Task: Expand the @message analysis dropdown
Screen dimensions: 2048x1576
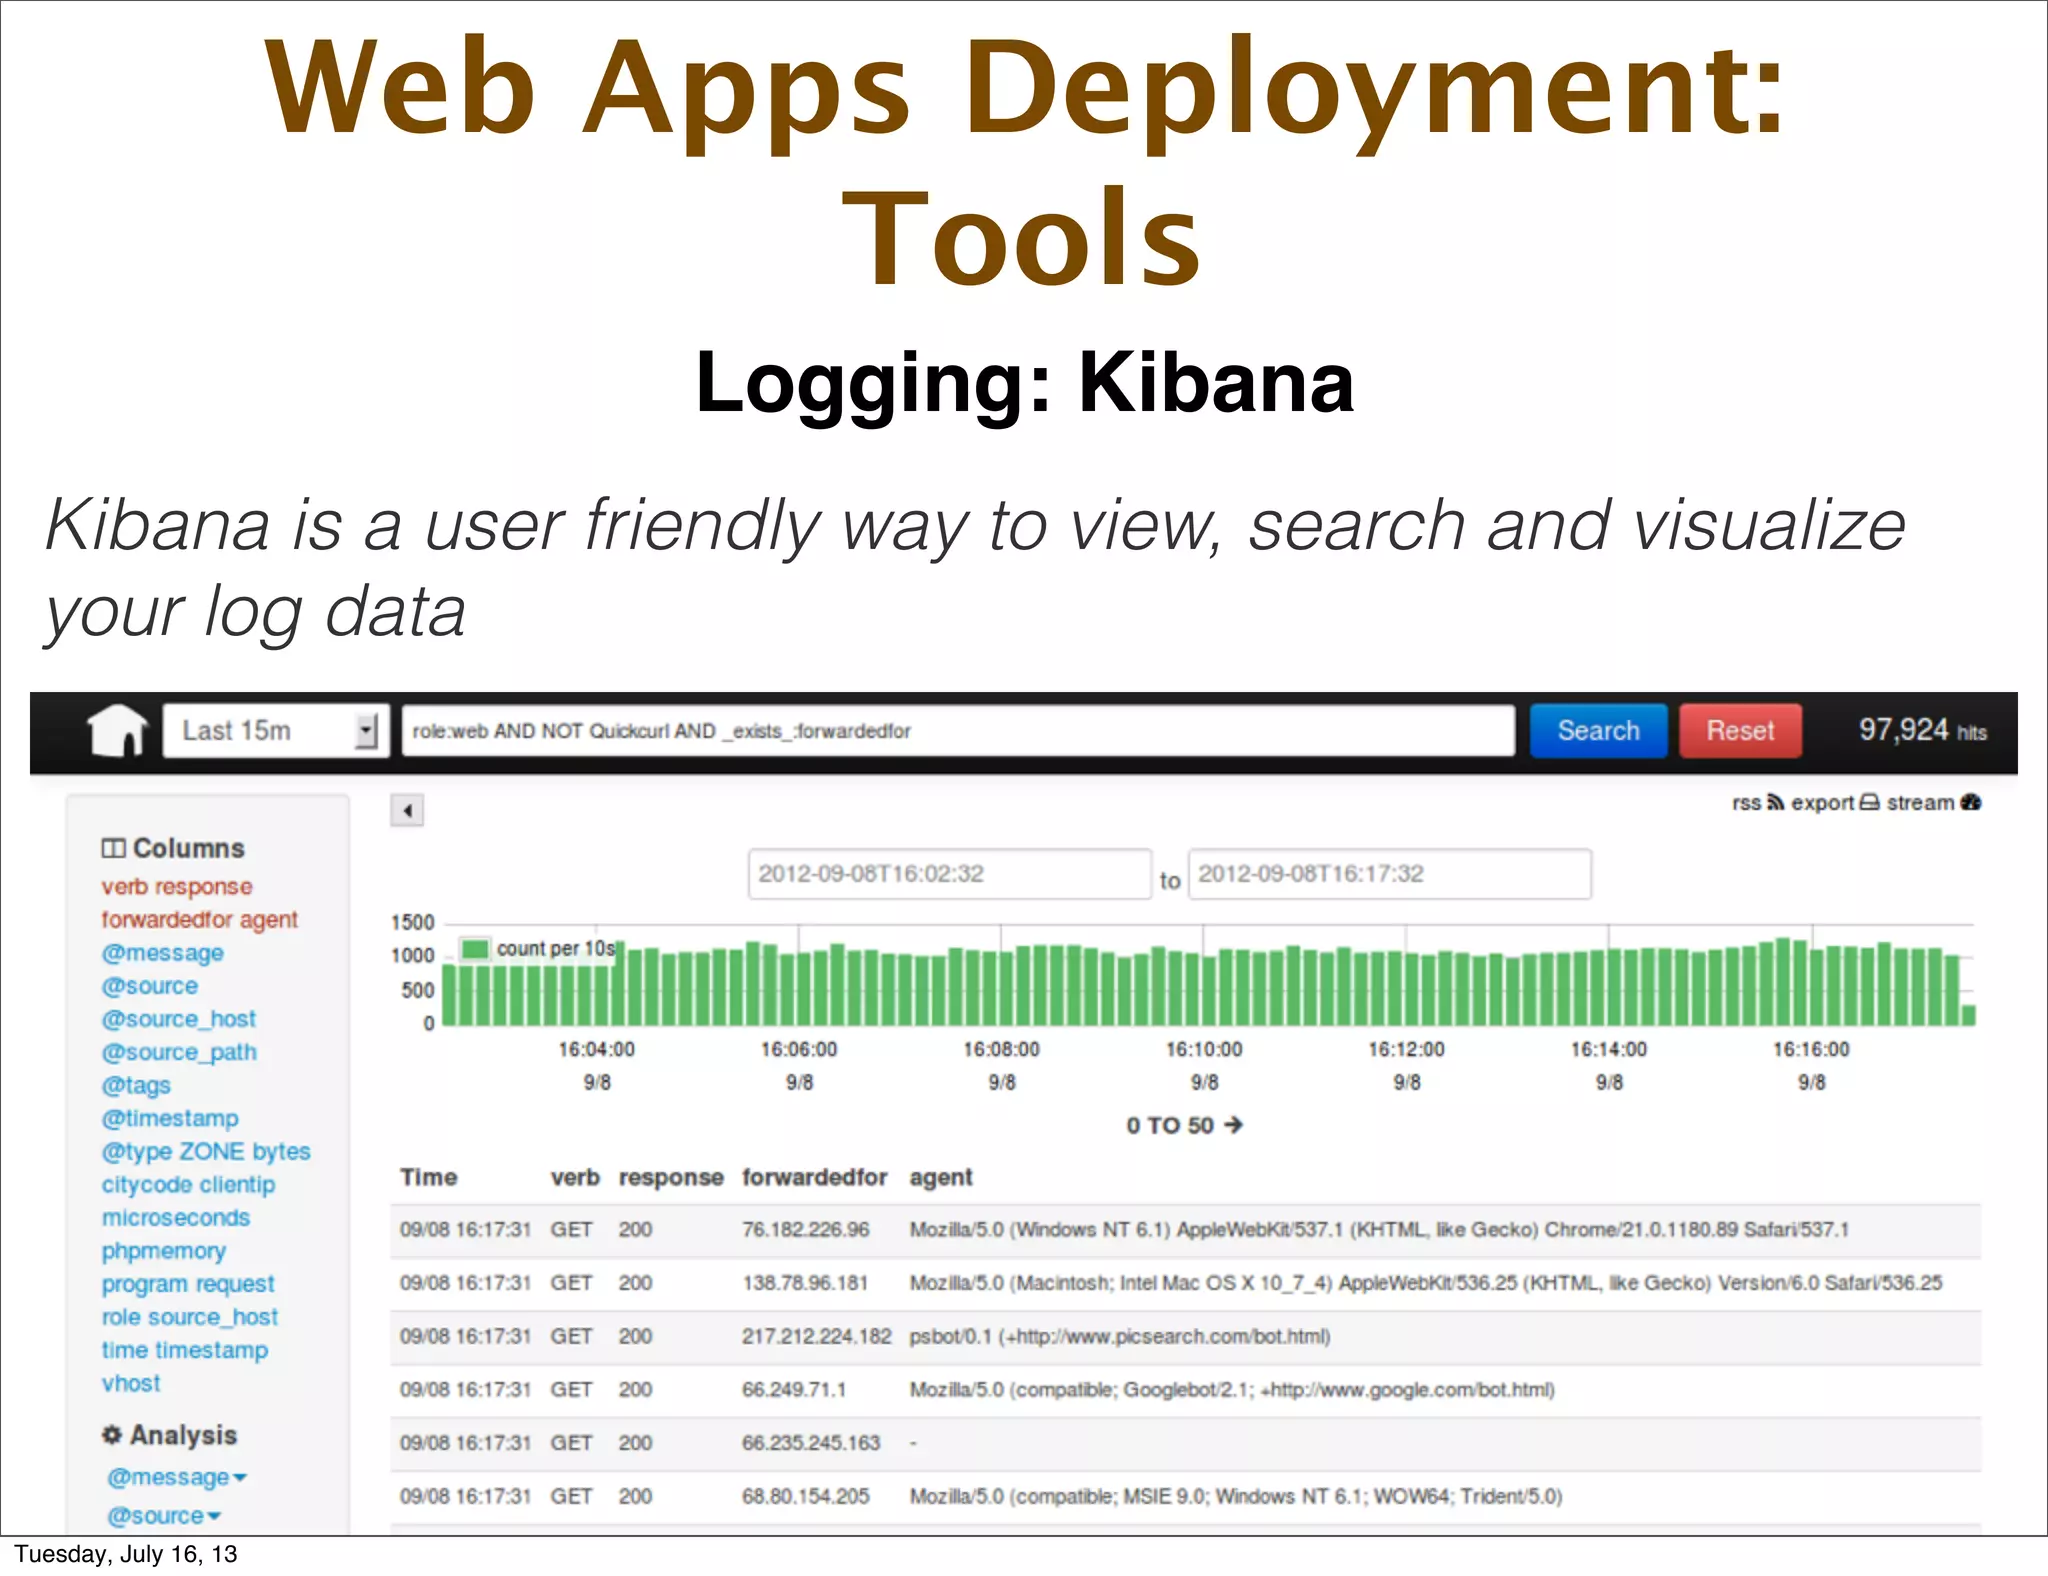Action: [x=177, y=1477]
